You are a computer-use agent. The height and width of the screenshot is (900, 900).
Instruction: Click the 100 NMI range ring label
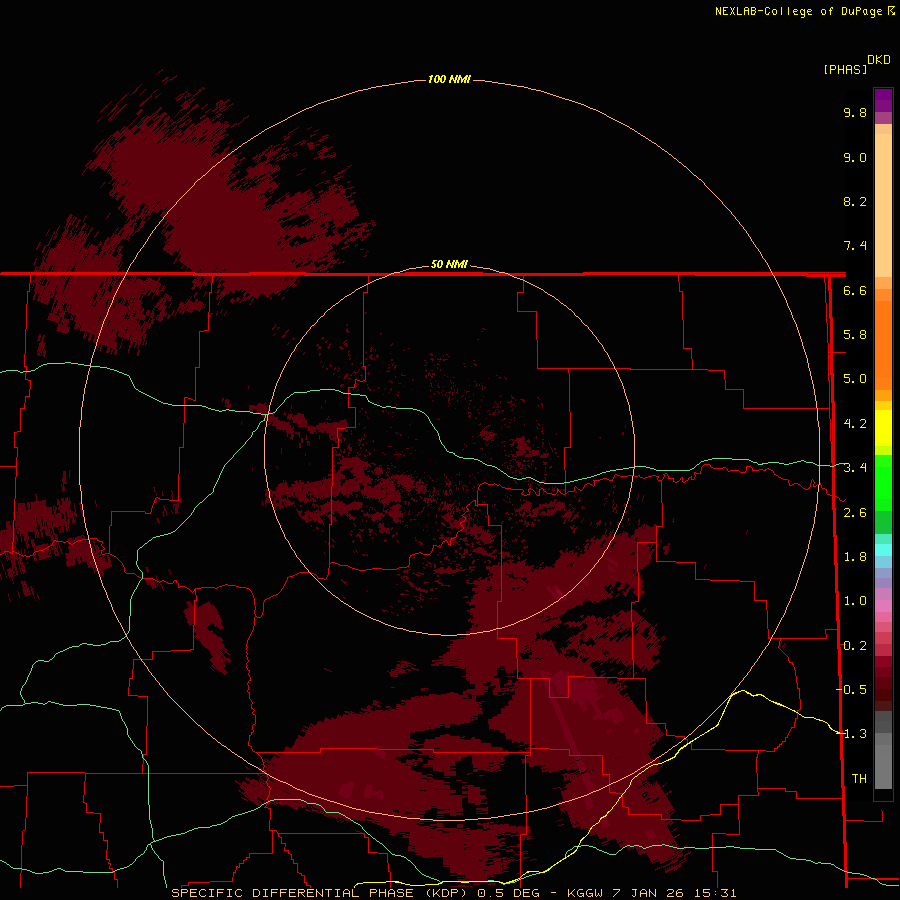pos(449,79)
